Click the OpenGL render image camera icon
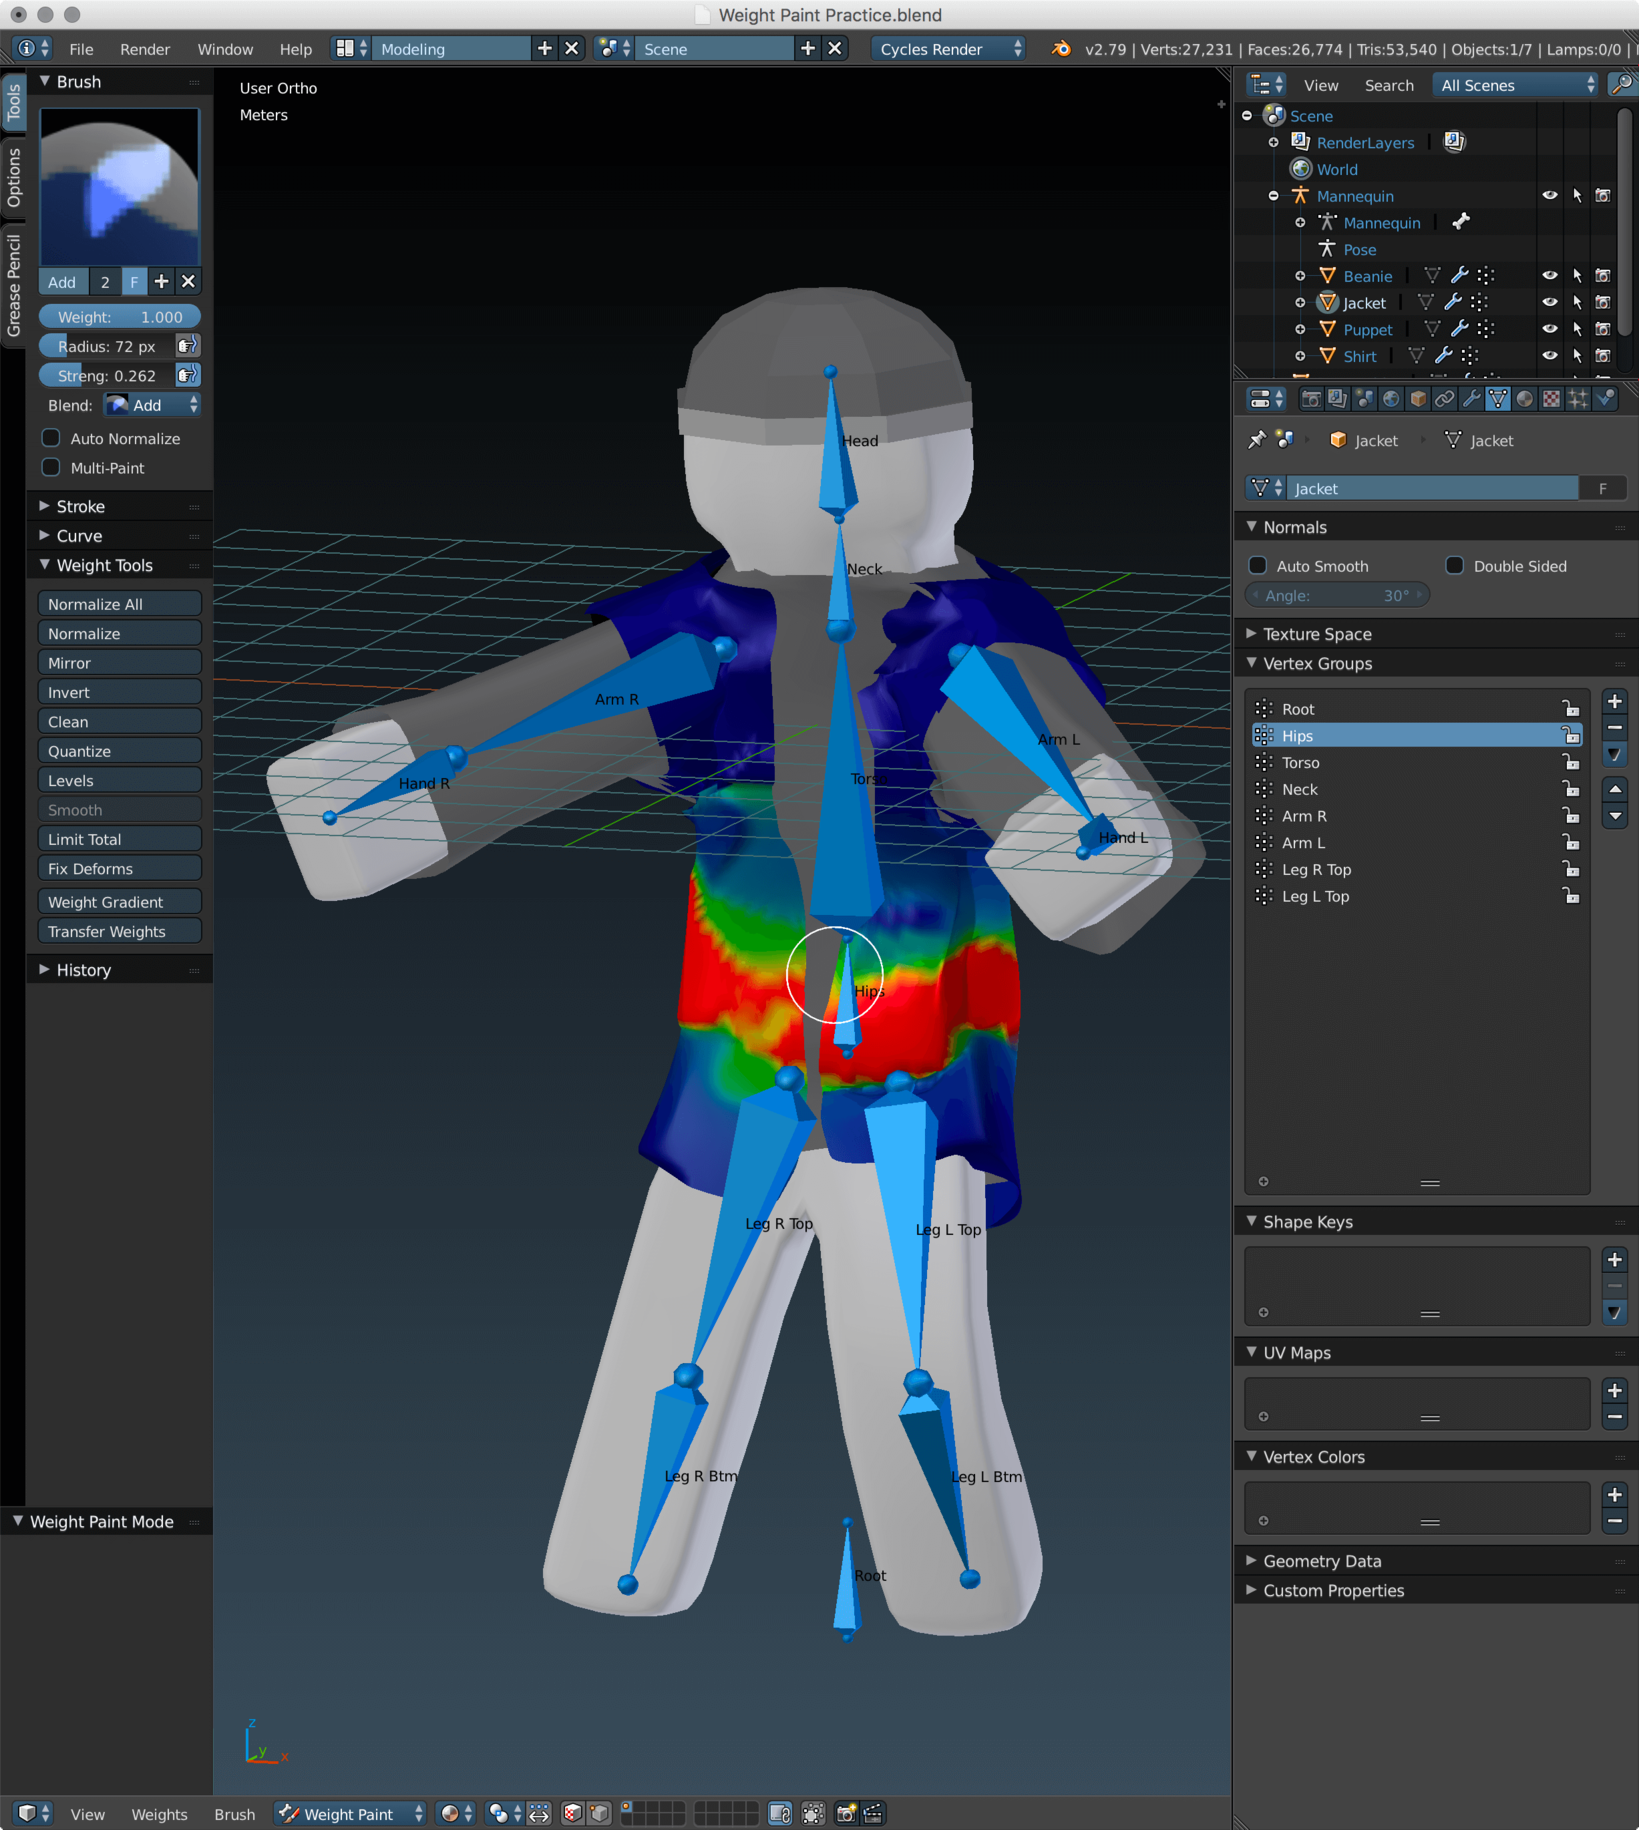The width and height of the screenshot is (1639, 1830). 846,1813
